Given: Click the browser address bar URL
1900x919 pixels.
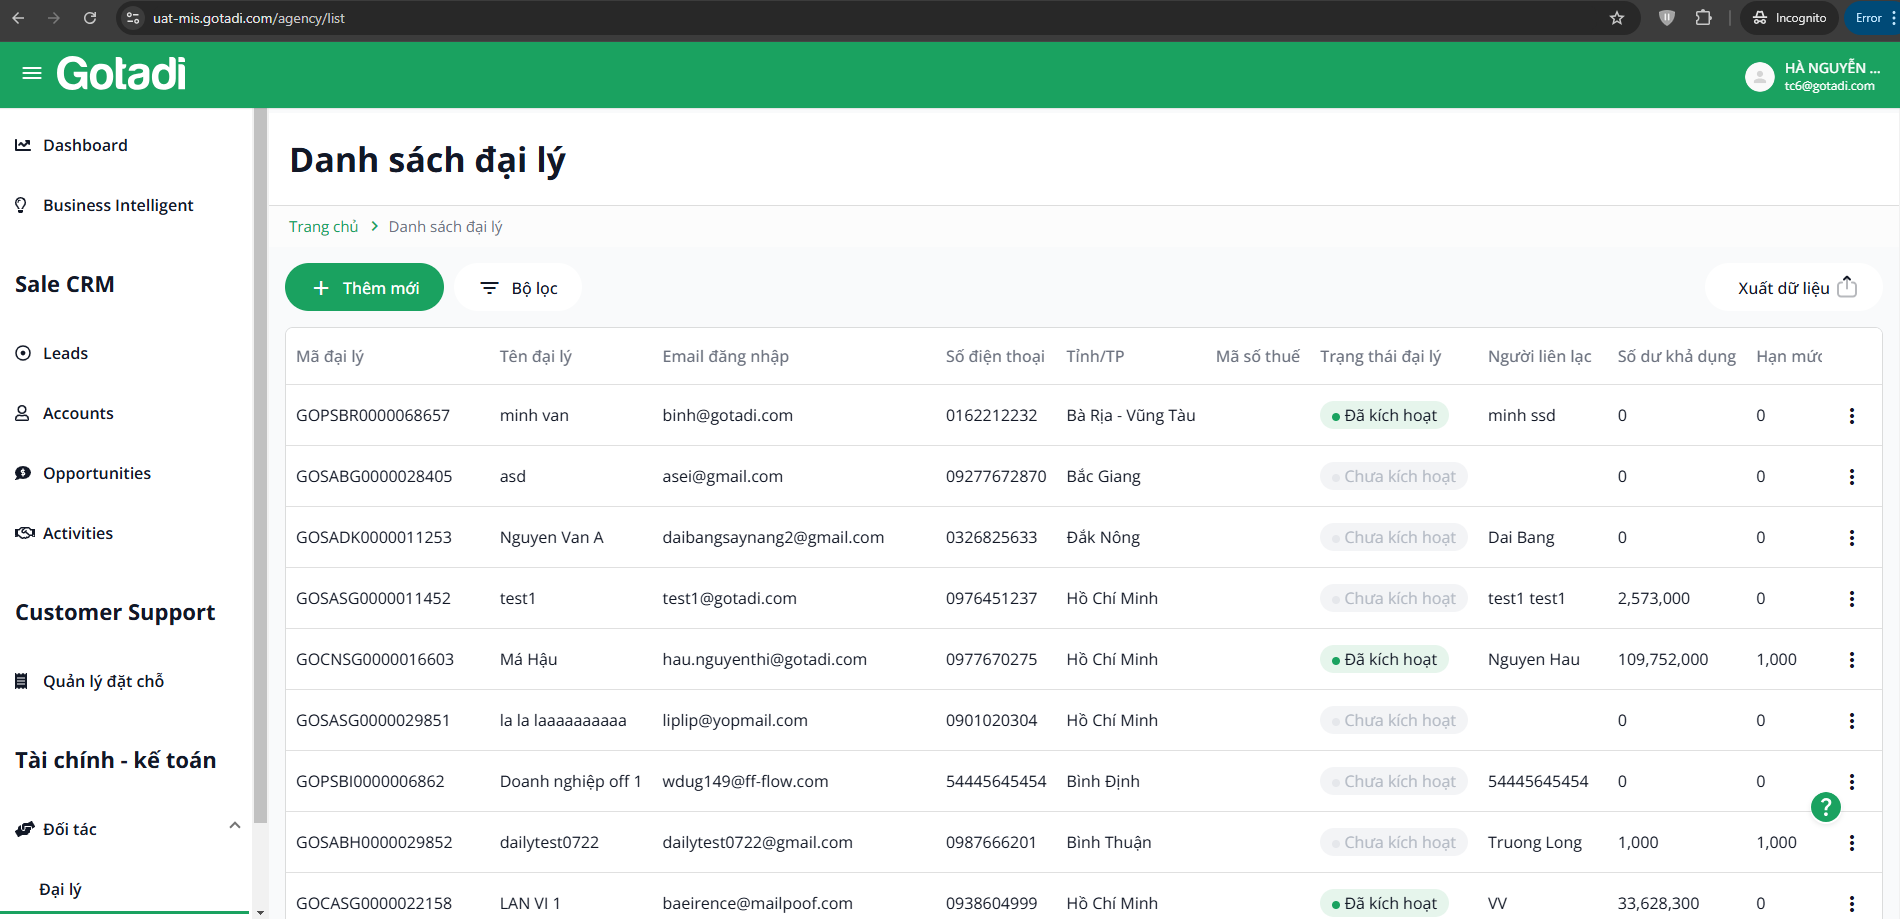Looking at the screenshot, I should 248,18.
